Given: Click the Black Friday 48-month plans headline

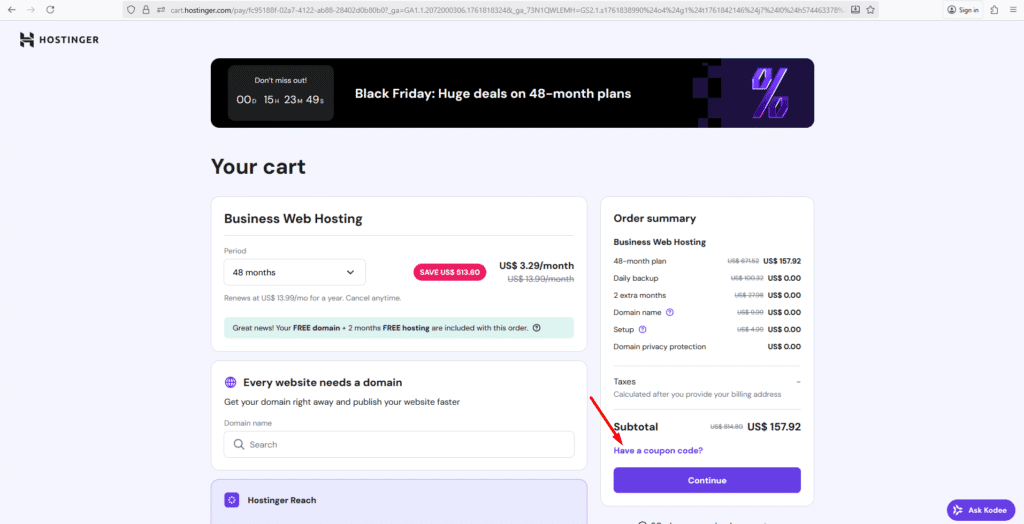Looking at the screenshot, I should (493, 93).
